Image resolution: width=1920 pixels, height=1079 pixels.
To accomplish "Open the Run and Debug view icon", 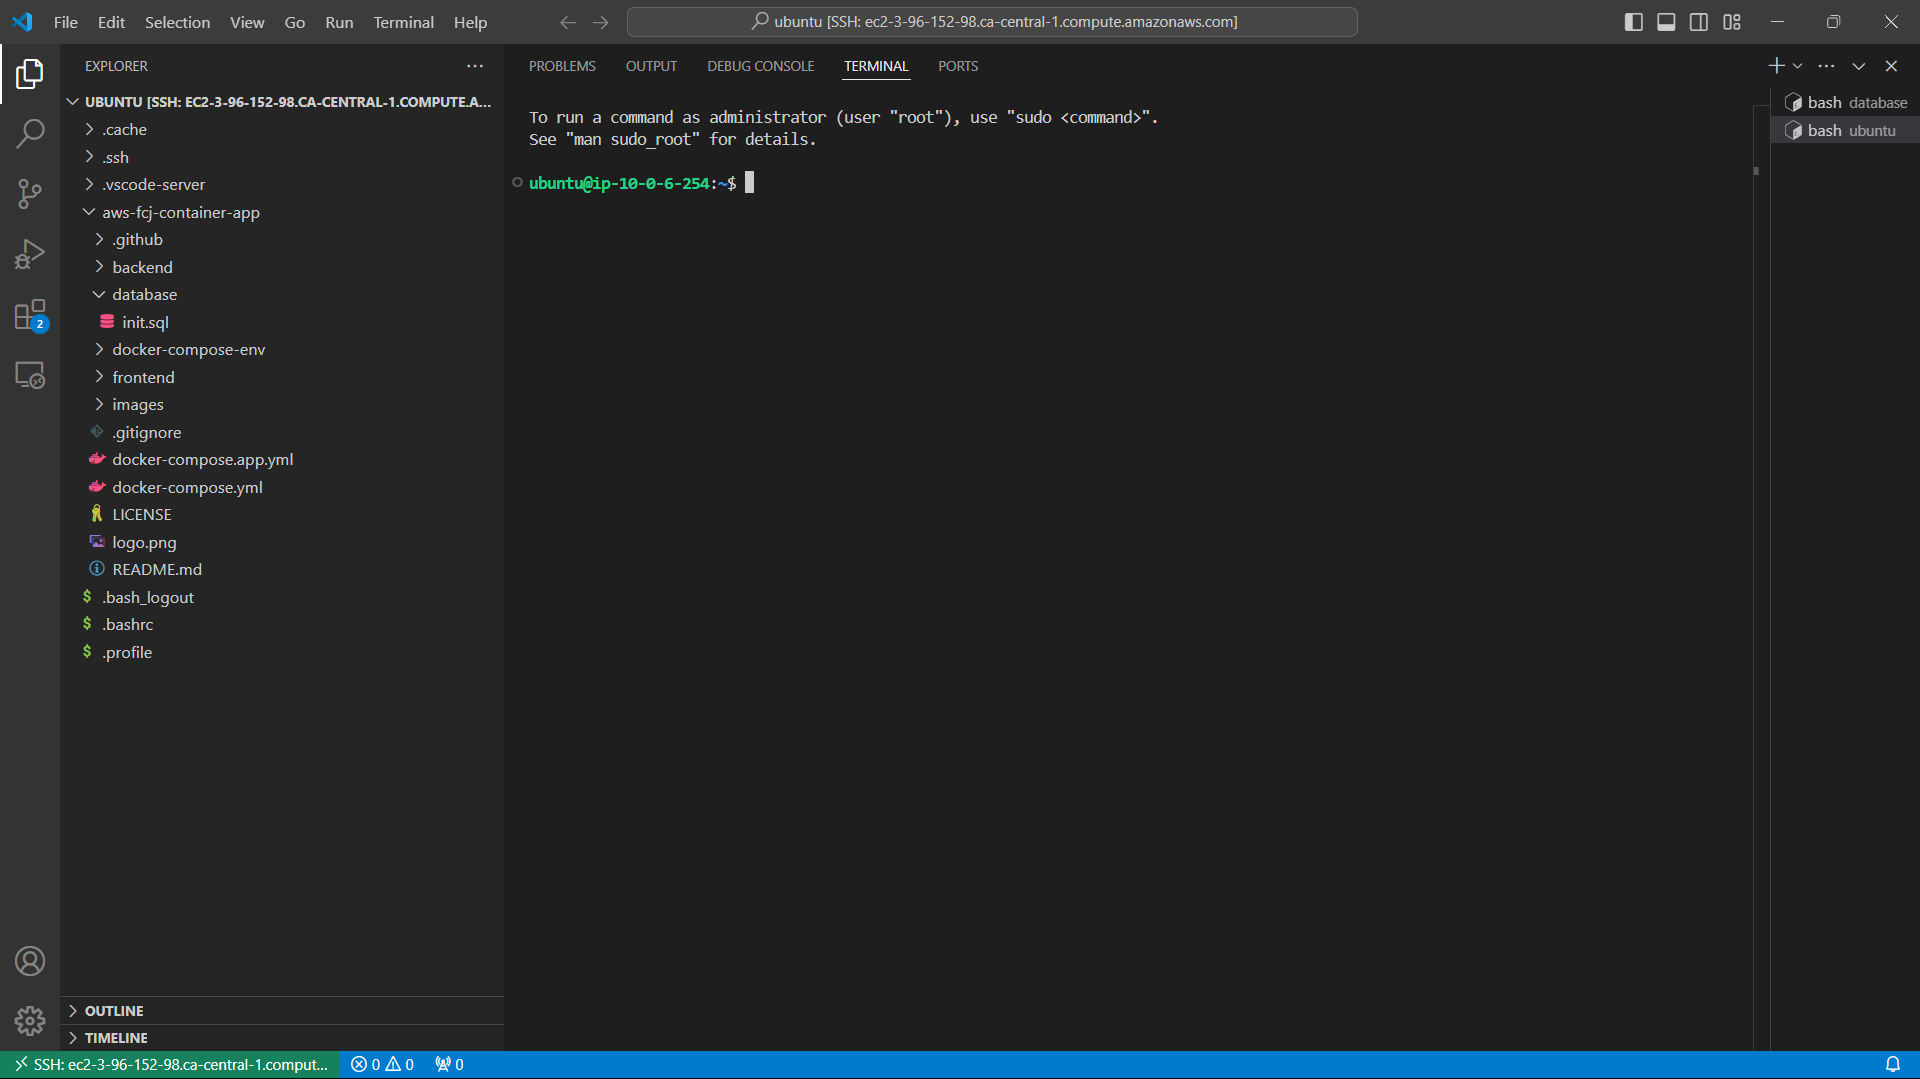I will click(30, 254).
